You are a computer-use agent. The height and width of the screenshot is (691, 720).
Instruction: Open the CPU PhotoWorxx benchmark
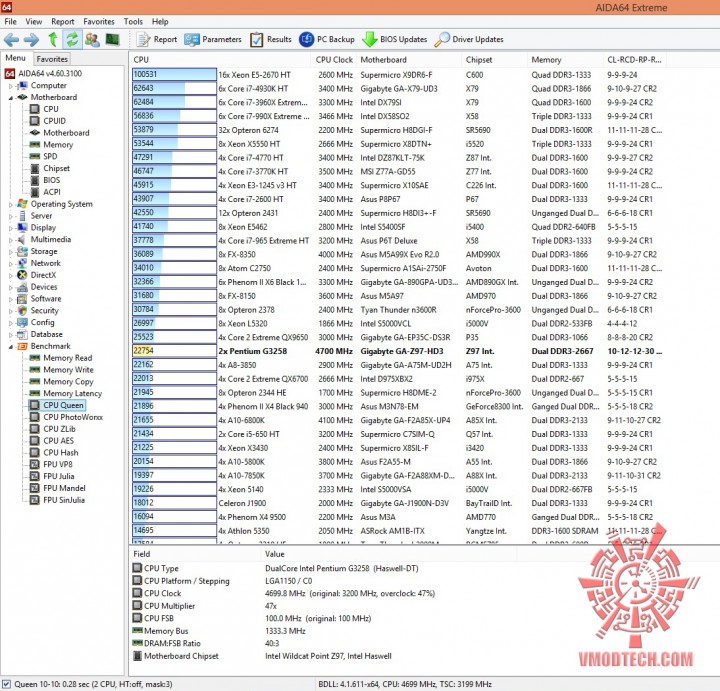(x=66, y=417)
